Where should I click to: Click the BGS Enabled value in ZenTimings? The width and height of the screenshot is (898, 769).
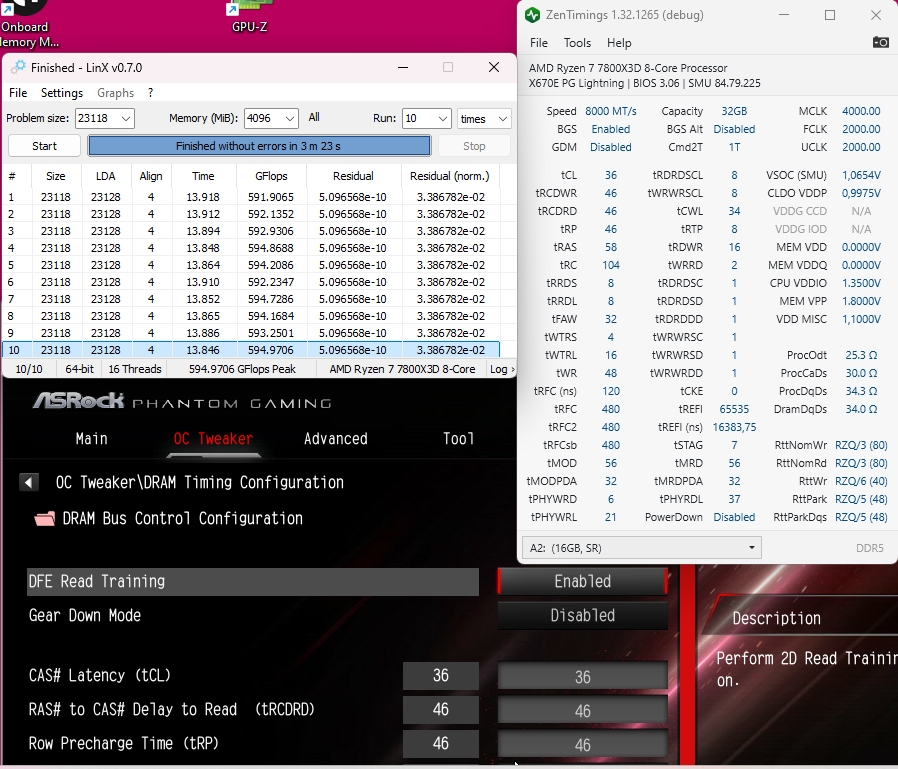click(611, 129)
